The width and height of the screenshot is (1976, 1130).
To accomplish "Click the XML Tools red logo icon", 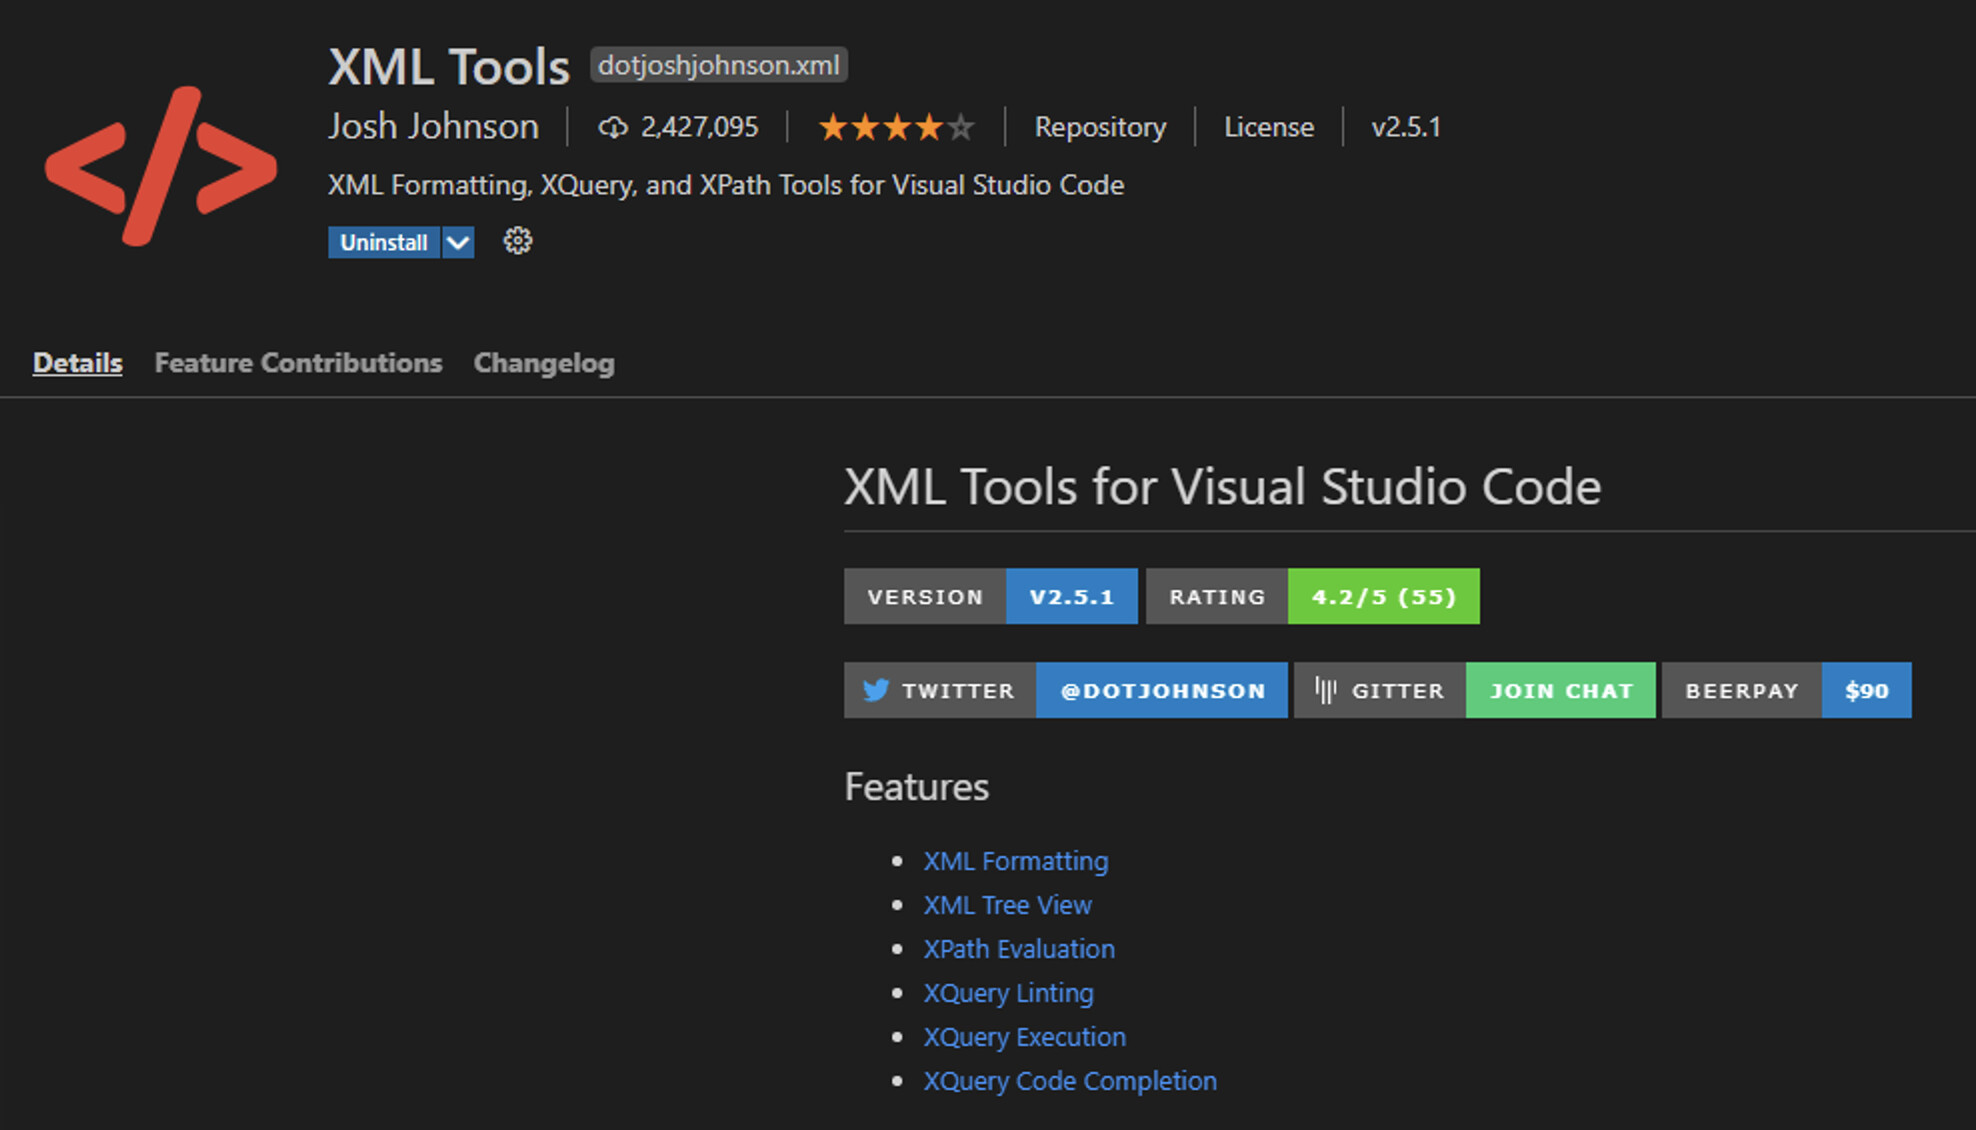I will coord(161,166).
